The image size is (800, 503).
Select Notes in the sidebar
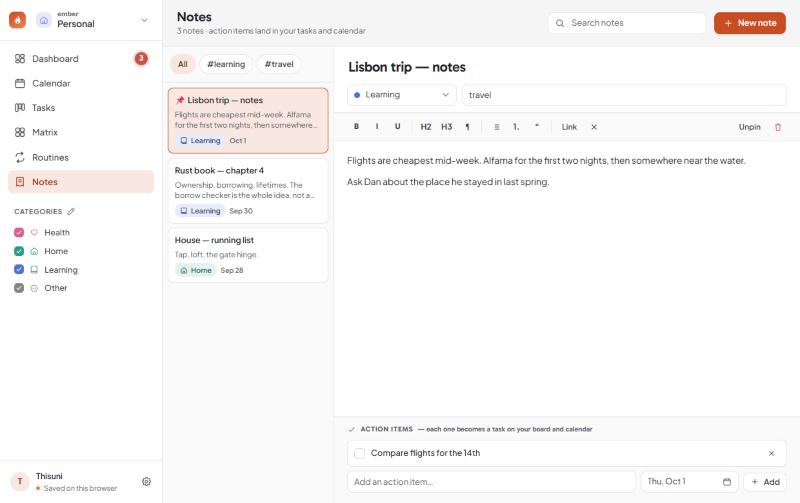(x=81, y=182)
